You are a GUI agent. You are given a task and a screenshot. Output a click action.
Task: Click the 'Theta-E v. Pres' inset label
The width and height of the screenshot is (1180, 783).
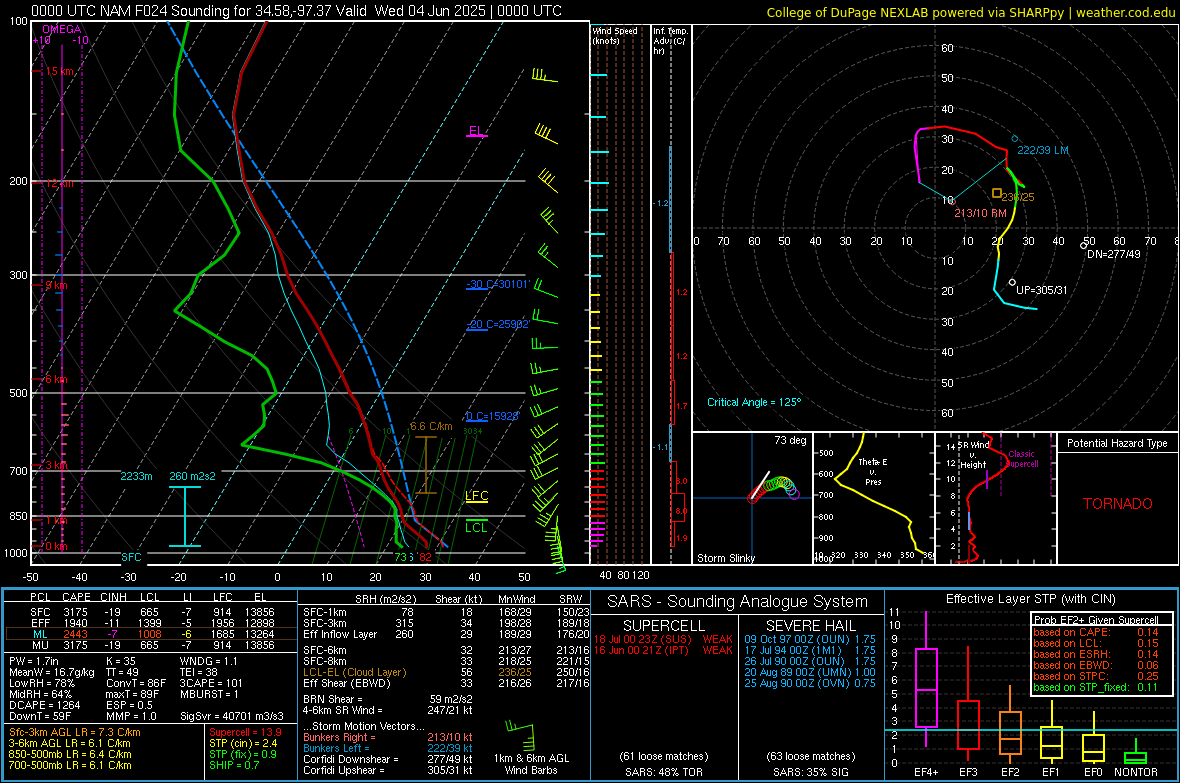873,471
